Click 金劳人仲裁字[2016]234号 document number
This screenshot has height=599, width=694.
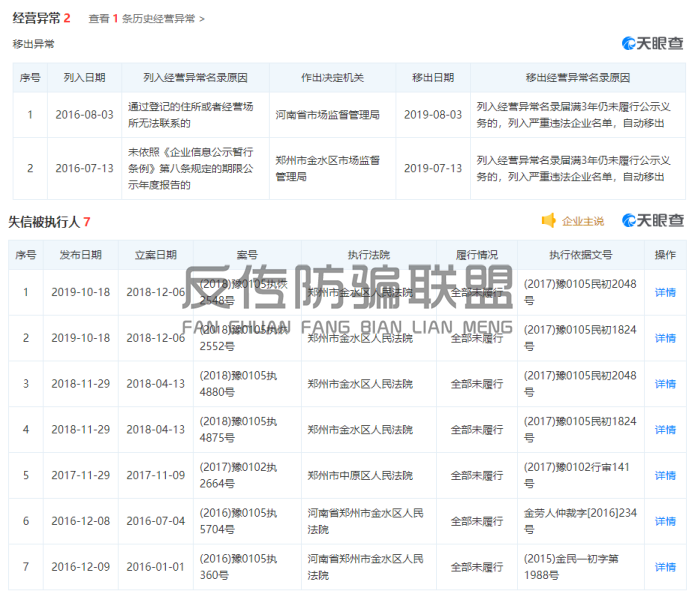coord(578,521)
